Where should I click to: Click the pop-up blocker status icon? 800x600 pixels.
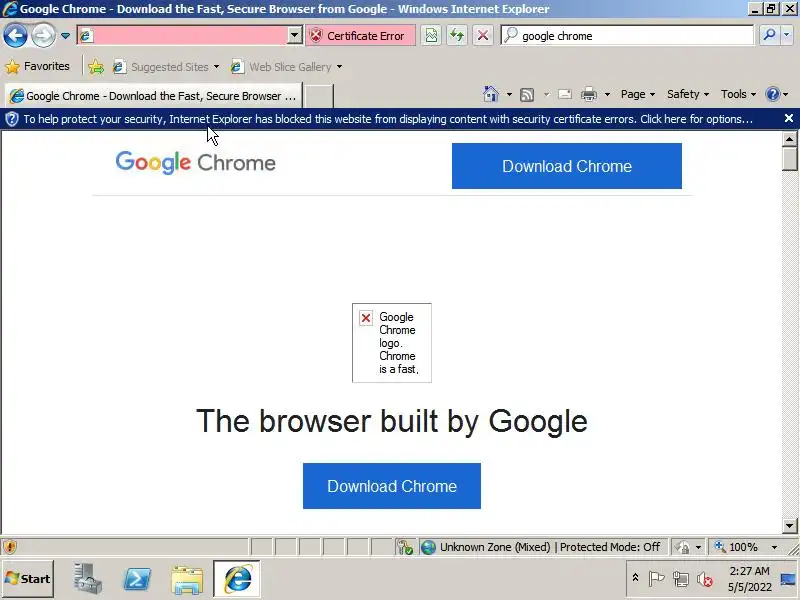(405, 547)
